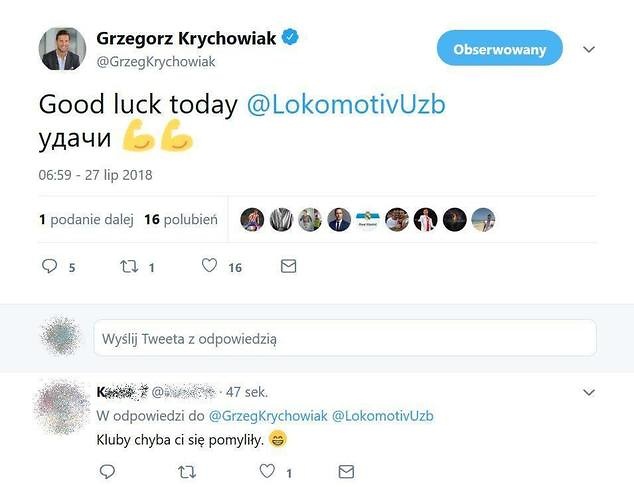634x487 pixels.
Task: Retweet Krychowiak's Good luck tweet
Action: click(x=129, y=266)
